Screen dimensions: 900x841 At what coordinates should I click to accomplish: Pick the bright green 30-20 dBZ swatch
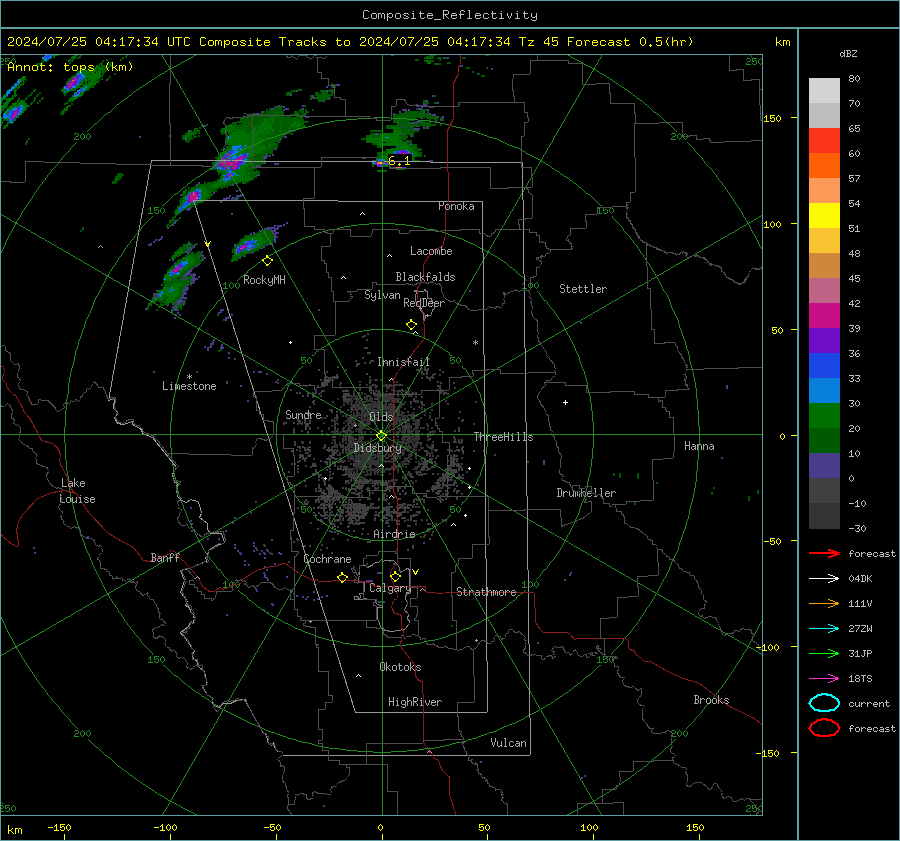tap(824, 416)
